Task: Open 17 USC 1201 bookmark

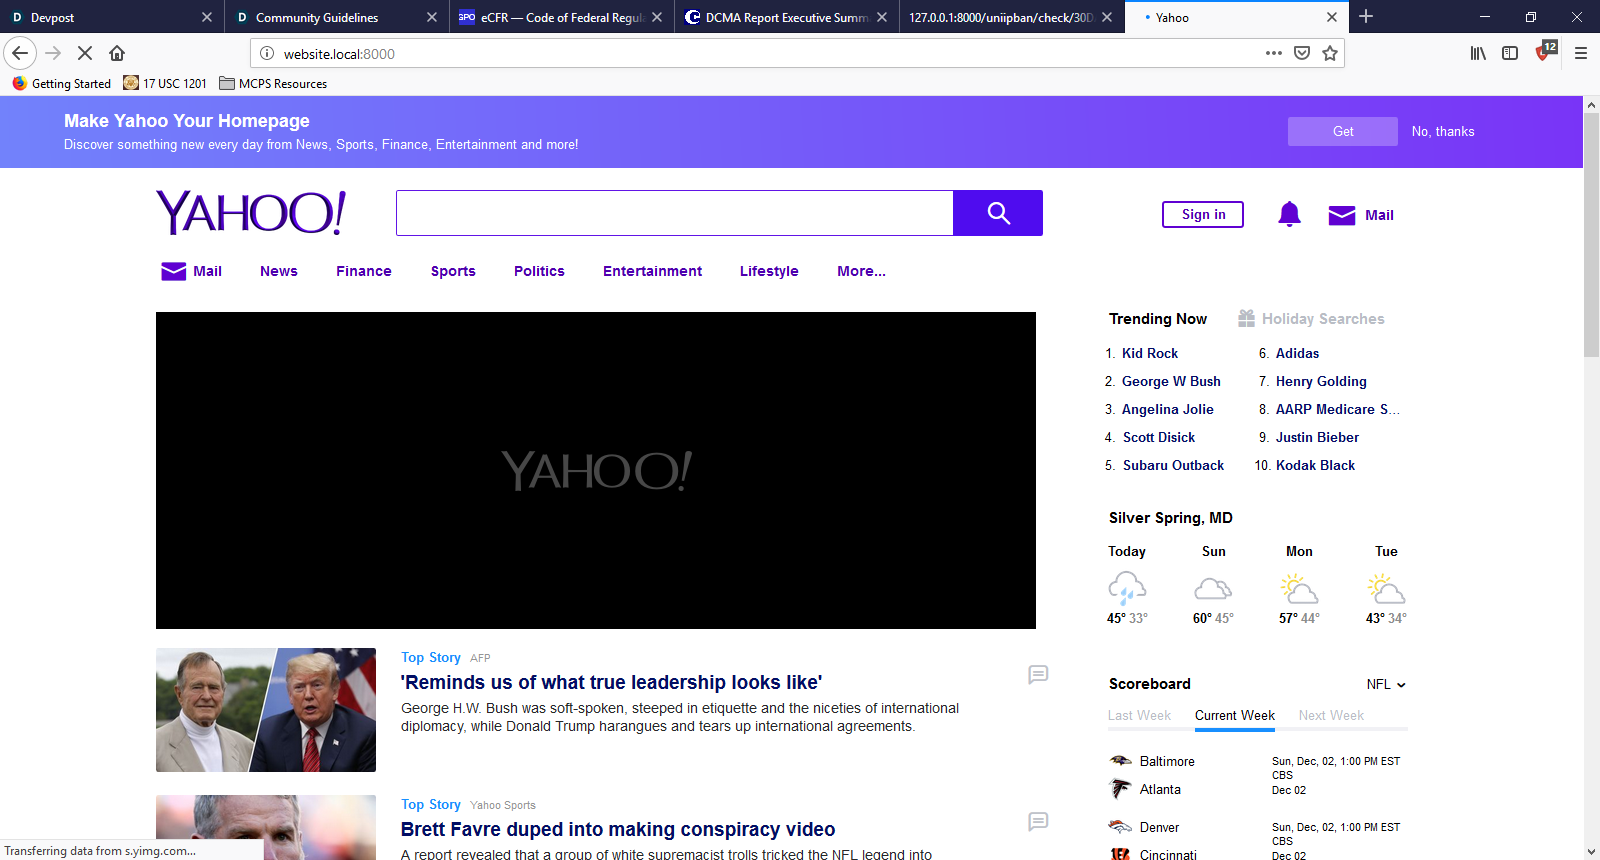Action: point(165,83)
